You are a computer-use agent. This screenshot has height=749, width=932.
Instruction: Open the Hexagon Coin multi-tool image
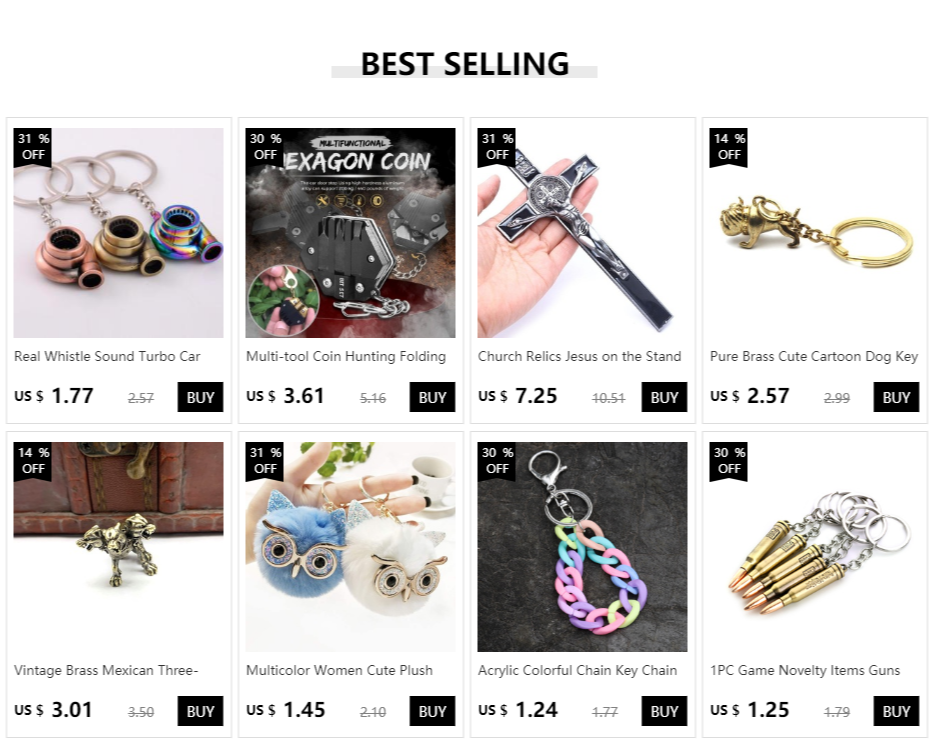pyautogui.click(x=350, y=233)
